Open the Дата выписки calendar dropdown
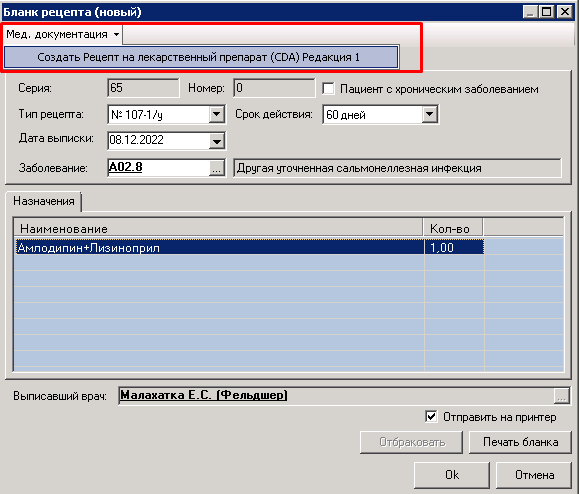579x494 pixels. (217, 141)
